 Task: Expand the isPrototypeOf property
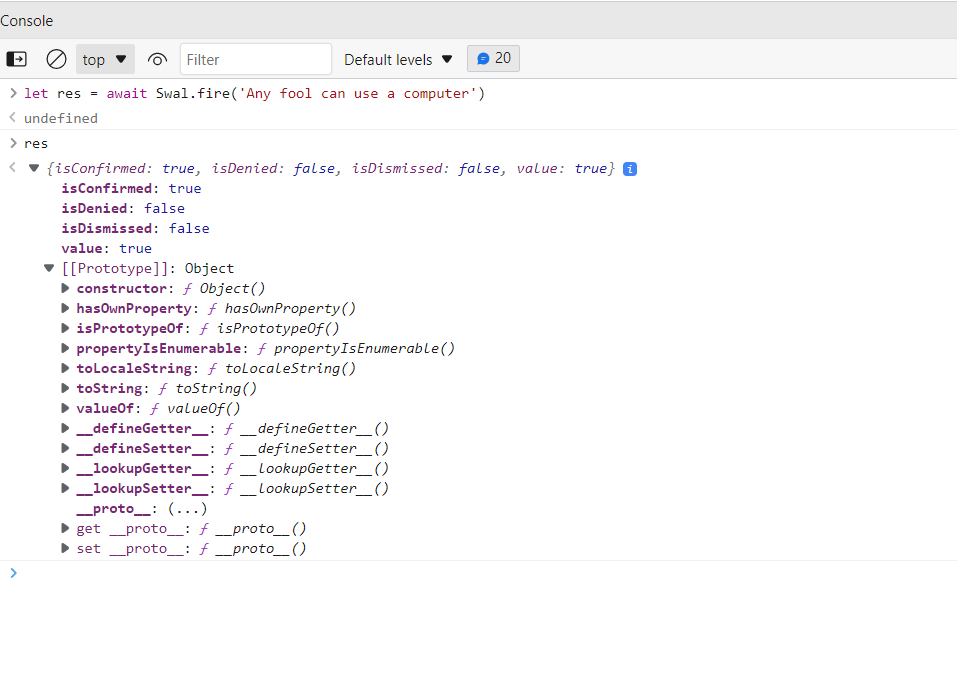tap(64, 328)
